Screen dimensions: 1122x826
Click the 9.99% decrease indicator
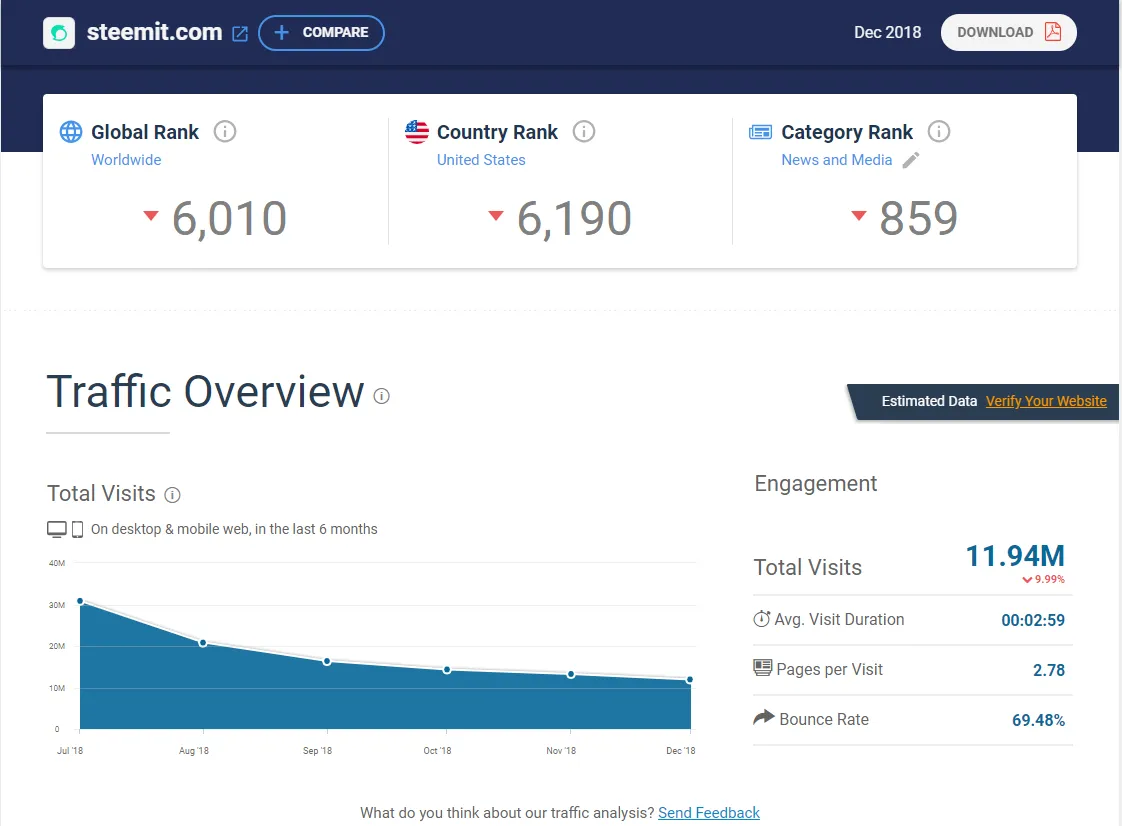1043,579
